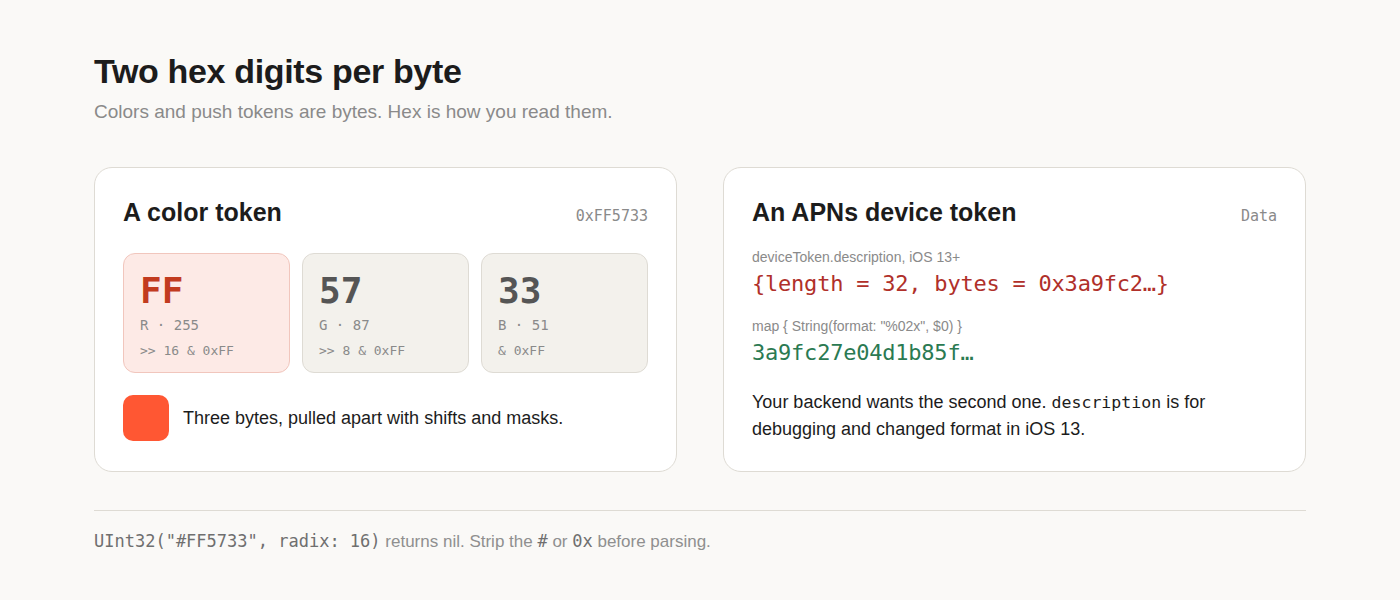Click the 0xFF5733 hex label
Screen dimensions: 1400x600
(612, 215)
